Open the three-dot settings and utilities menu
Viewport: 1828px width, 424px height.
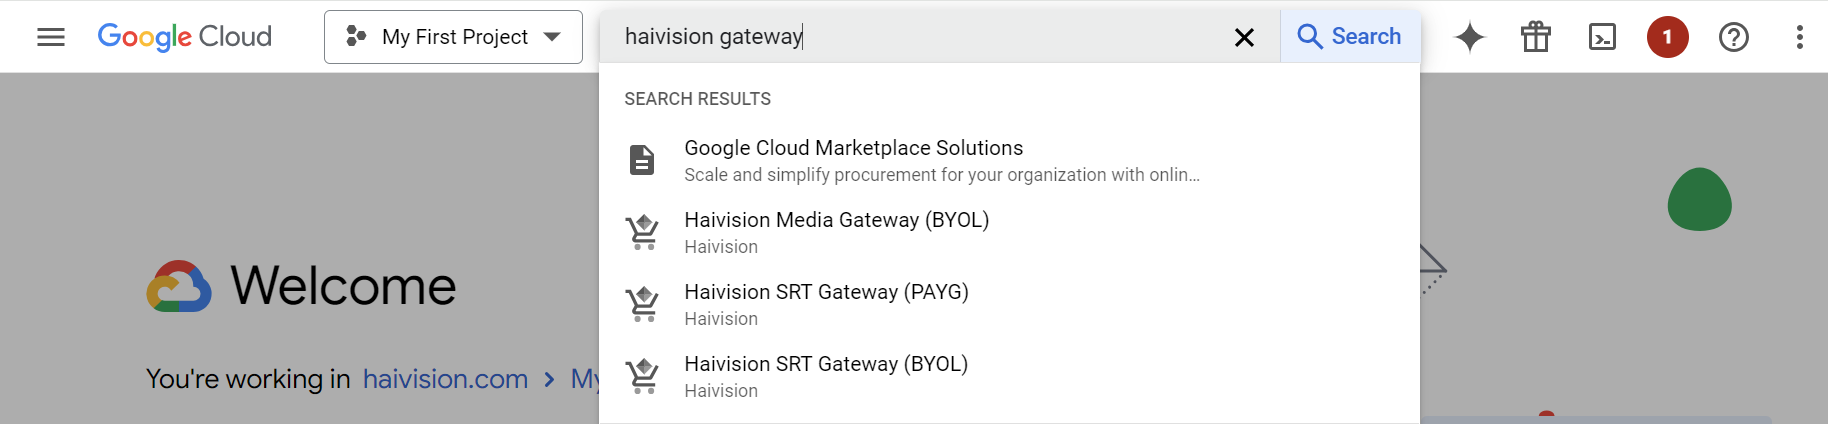(x=1799, y=37)
